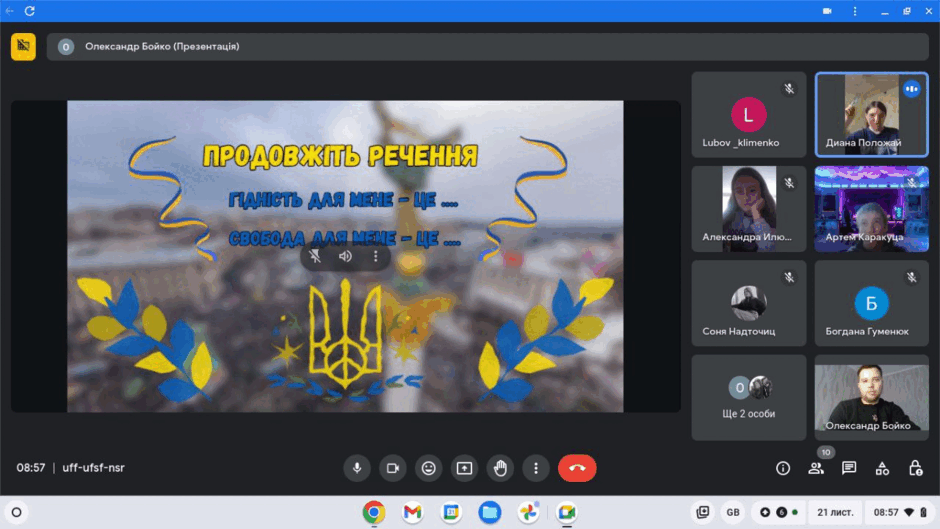Viewport: 940px width, 529px height.
Task: Open the 'Ще 2 особи' tile
Action: tap(749, 398)
